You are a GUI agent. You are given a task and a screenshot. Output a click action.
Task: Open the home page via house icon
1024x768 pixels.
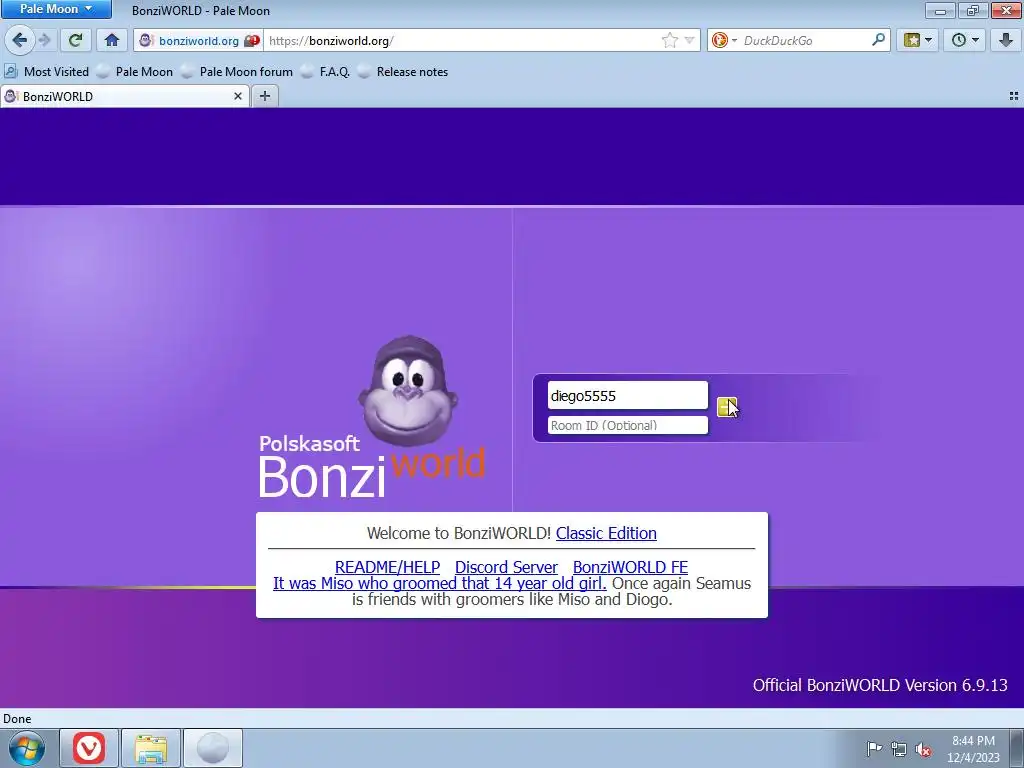112,40
